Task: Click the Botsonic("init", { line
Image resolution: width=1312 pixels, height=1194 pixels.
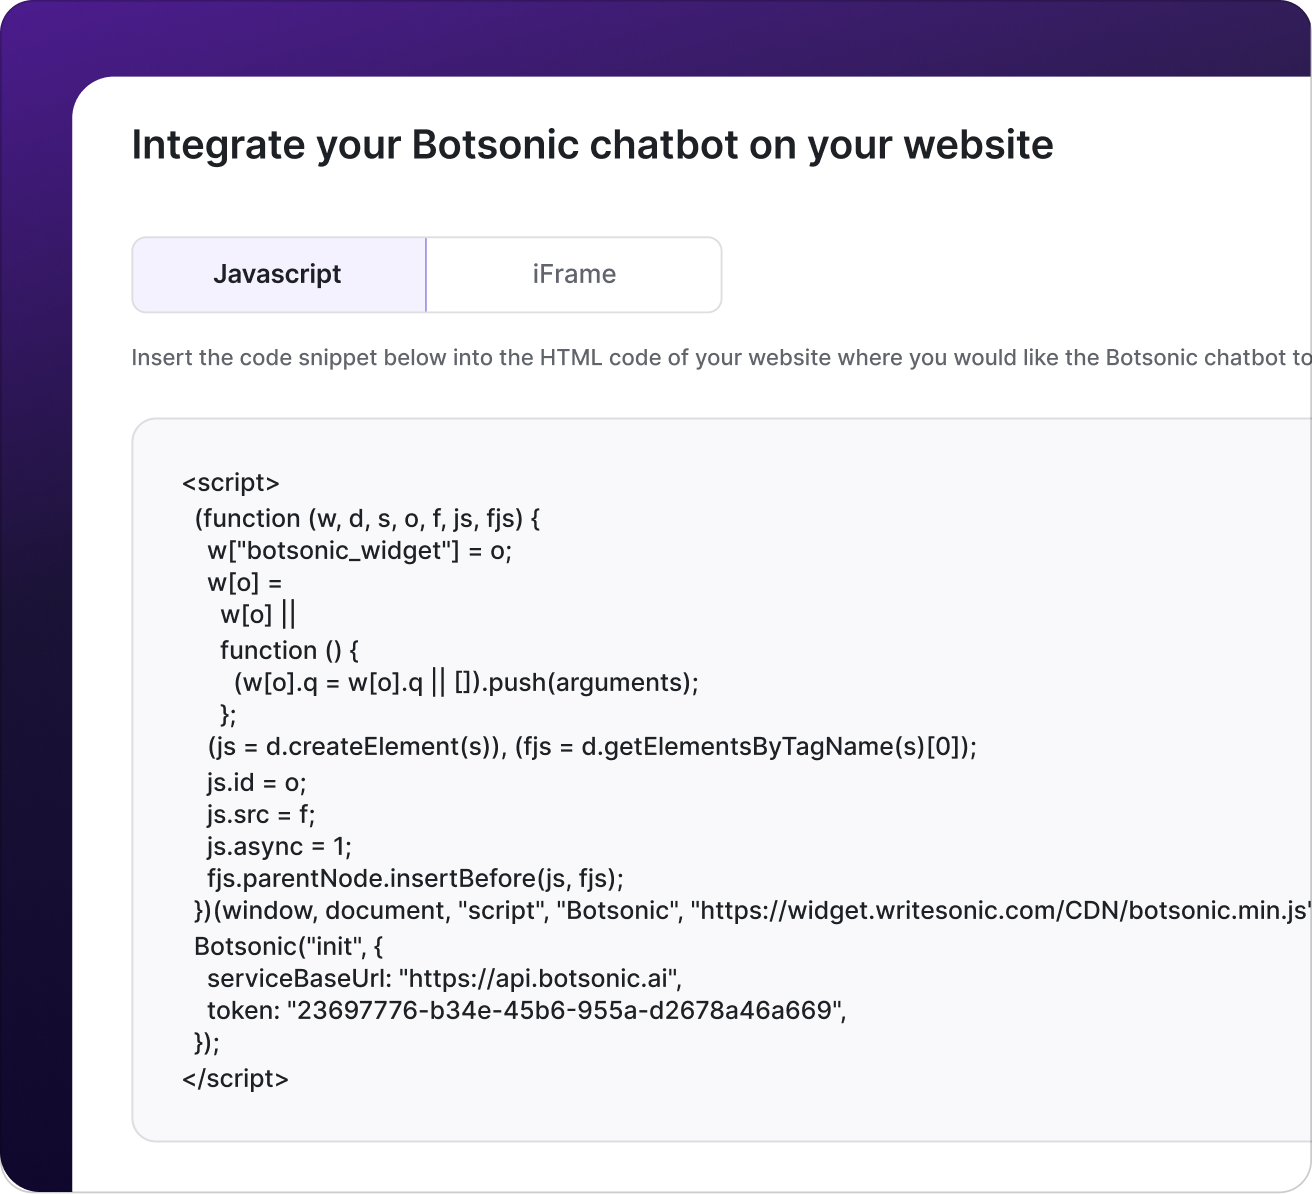Action: (288, 946)
